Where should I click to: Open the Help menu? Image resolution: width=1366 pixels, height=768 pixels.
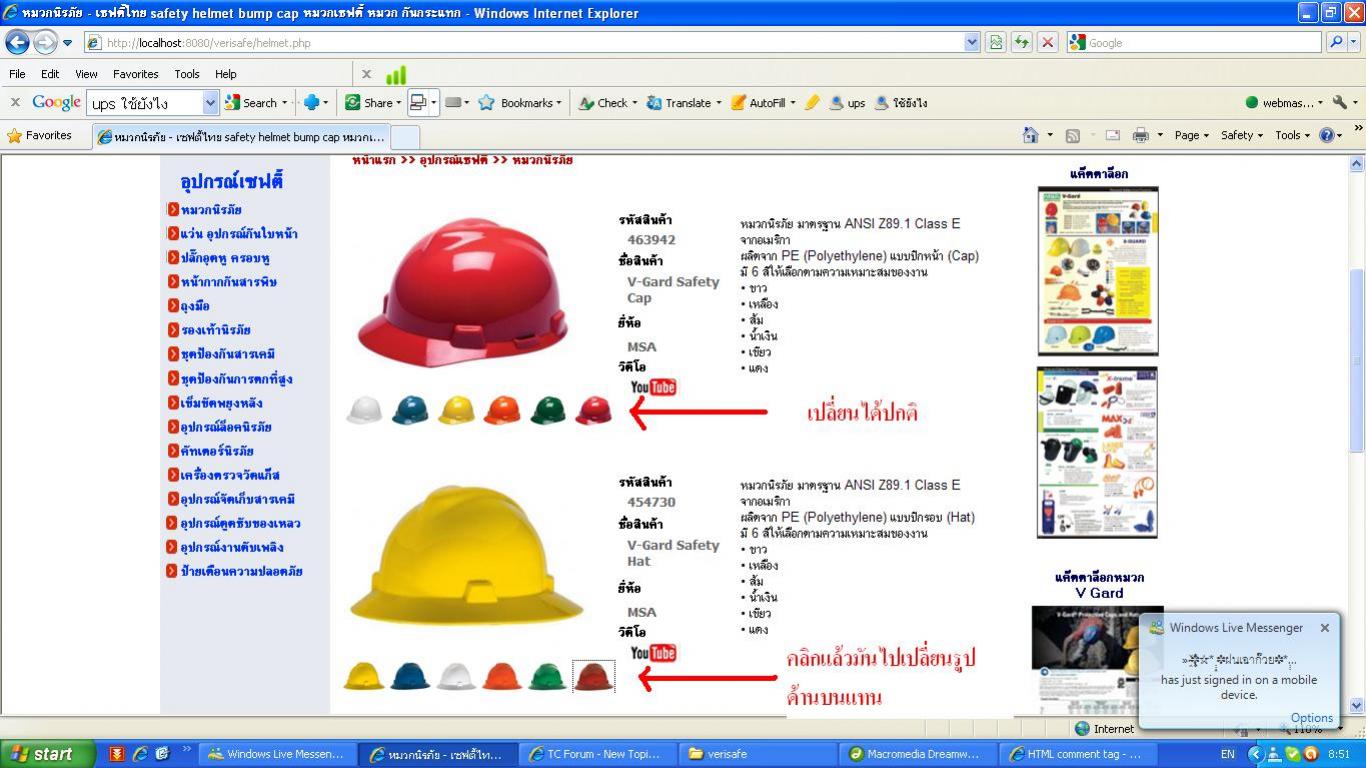coord(226,74)
